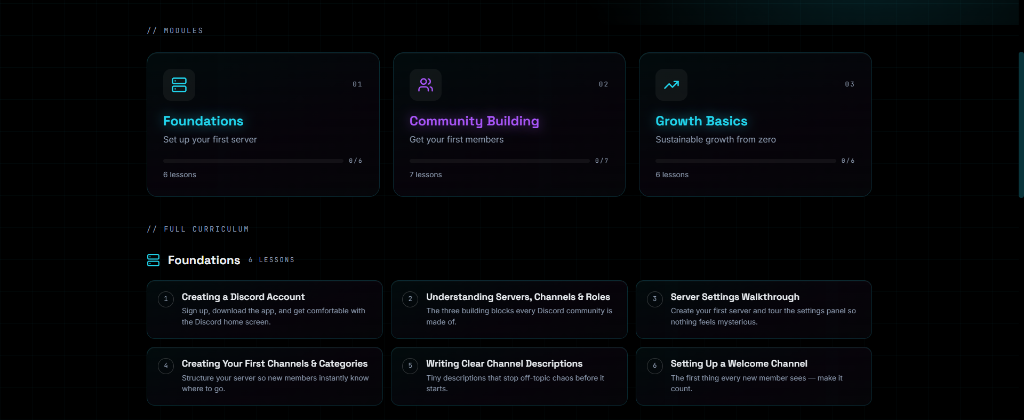Screen dimensions: 1024x420
Task: Click the Community Building progress bar
Action: [500, 161]
